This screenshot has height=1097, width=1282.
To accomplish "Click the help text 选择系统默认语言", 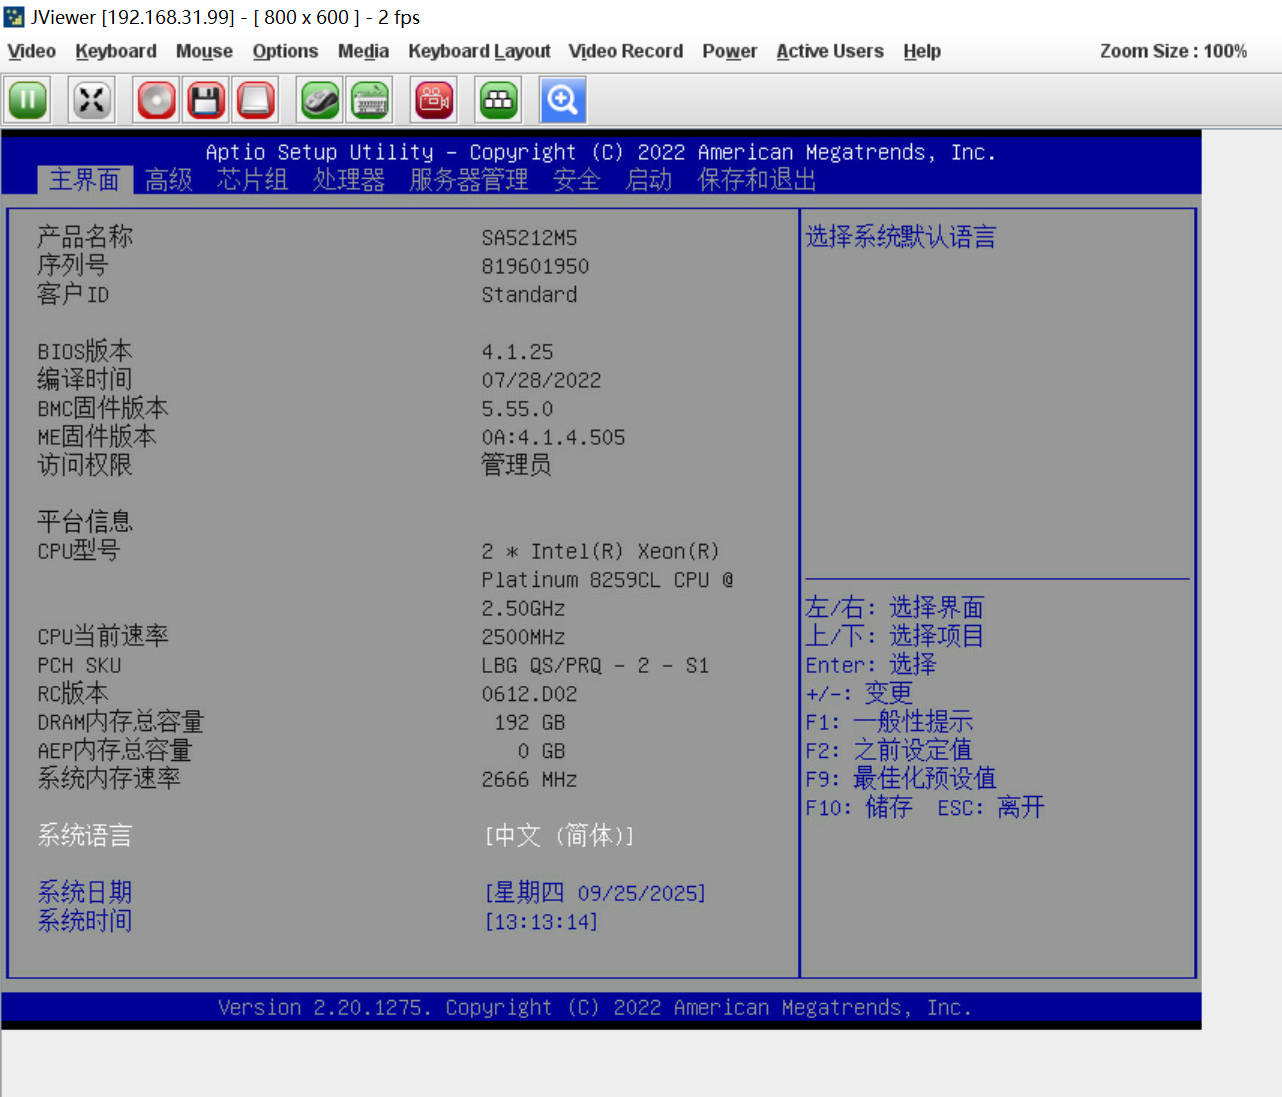I will (901, 237).
